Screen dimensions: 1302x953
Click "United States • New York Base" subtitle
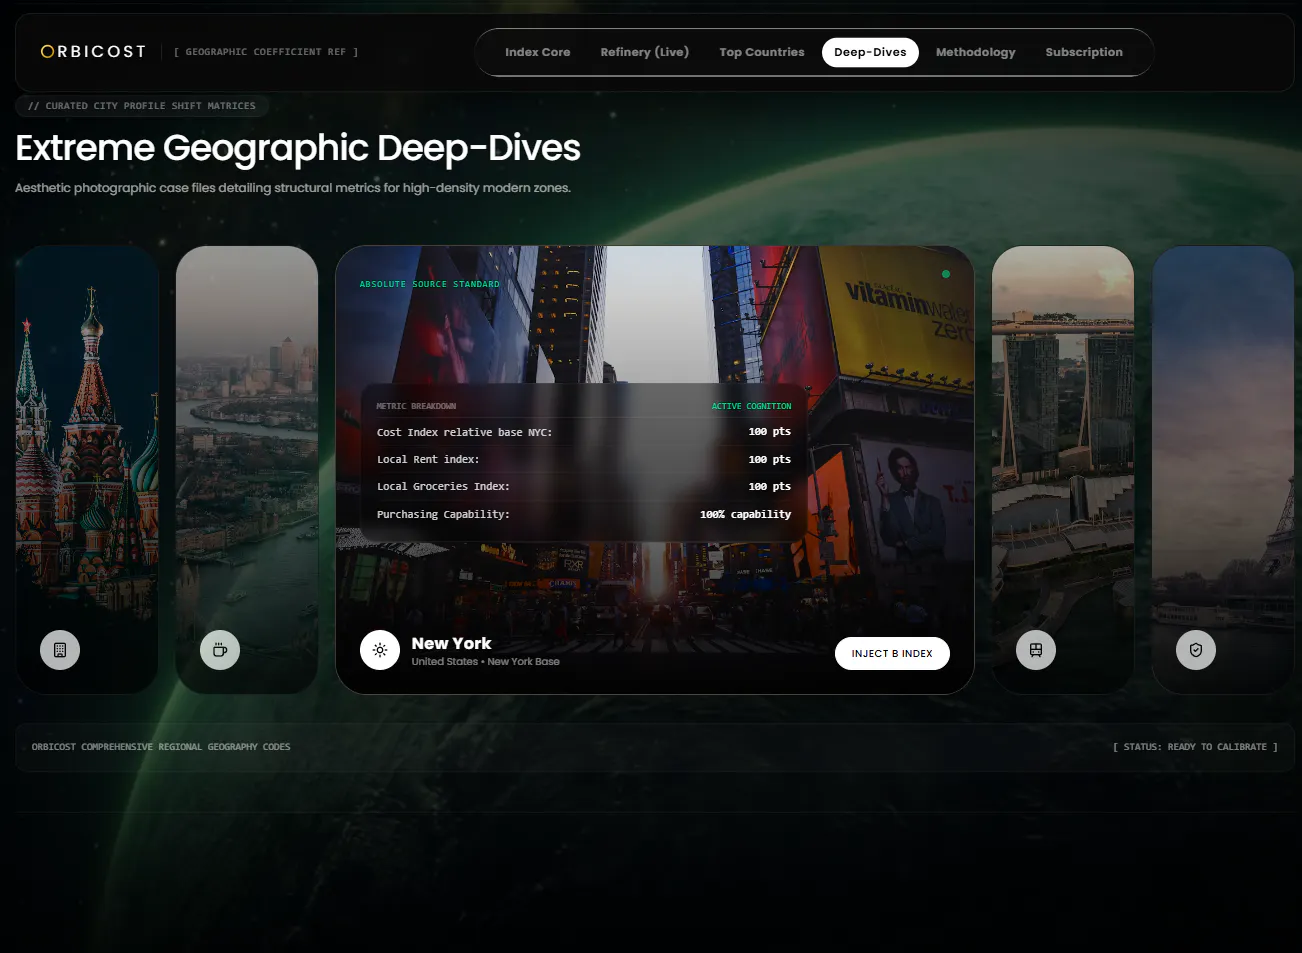pyautogui.click(x=486, y=662)
